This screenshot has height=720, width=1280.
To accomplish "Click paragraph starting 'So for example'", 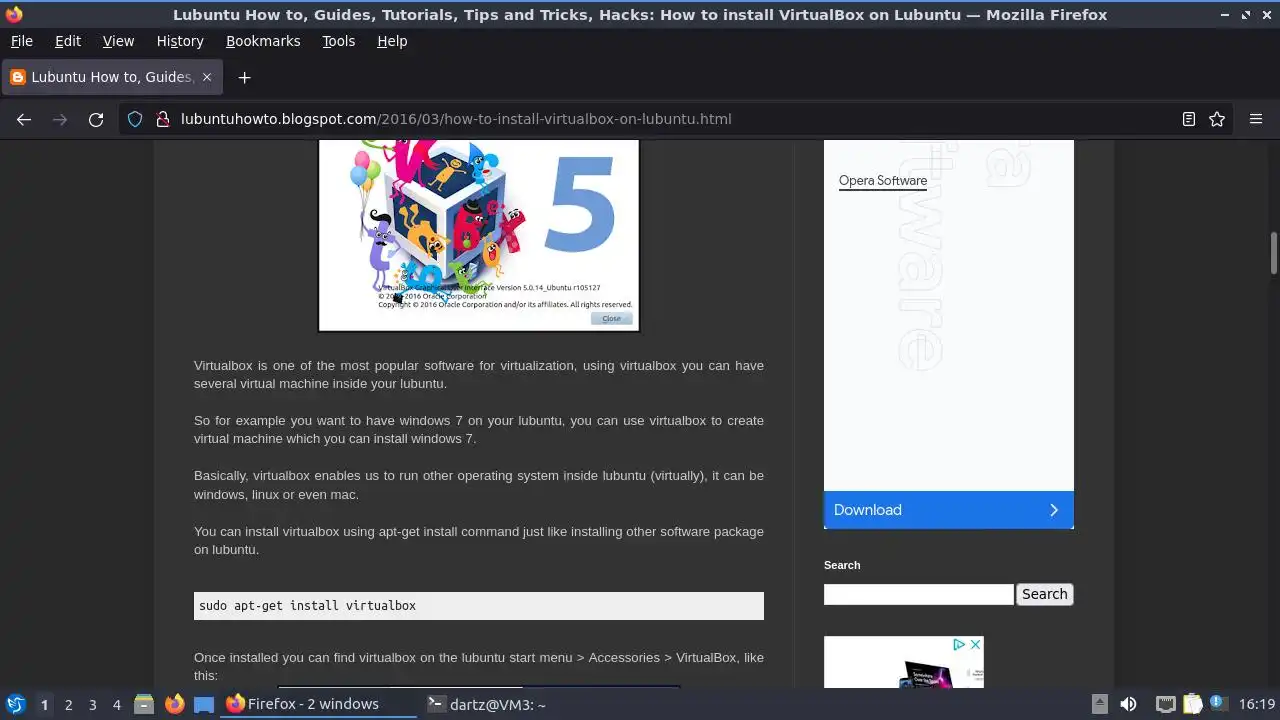I will [479, 430].
